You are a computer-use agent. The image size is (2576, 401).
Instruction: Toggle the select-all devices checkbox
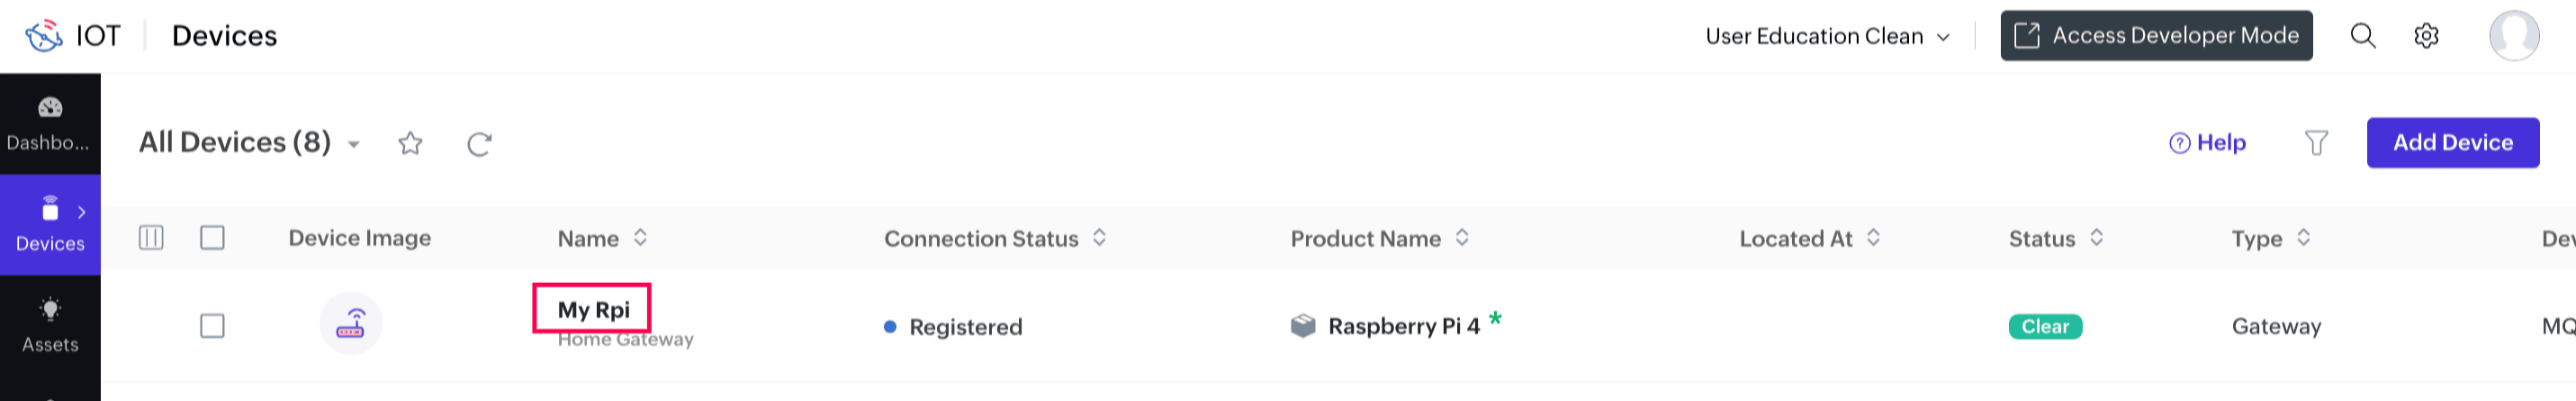[x=212, y=238]
